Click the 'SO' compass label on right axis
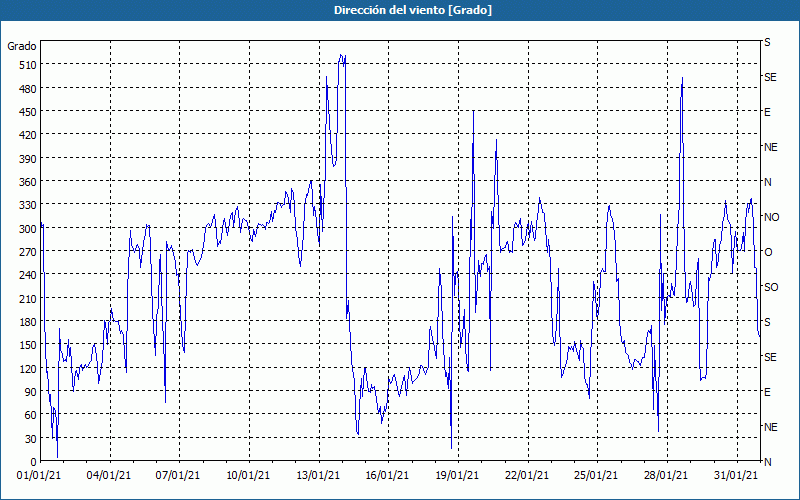The image size is (800, 500). click(x=771, y=287)
